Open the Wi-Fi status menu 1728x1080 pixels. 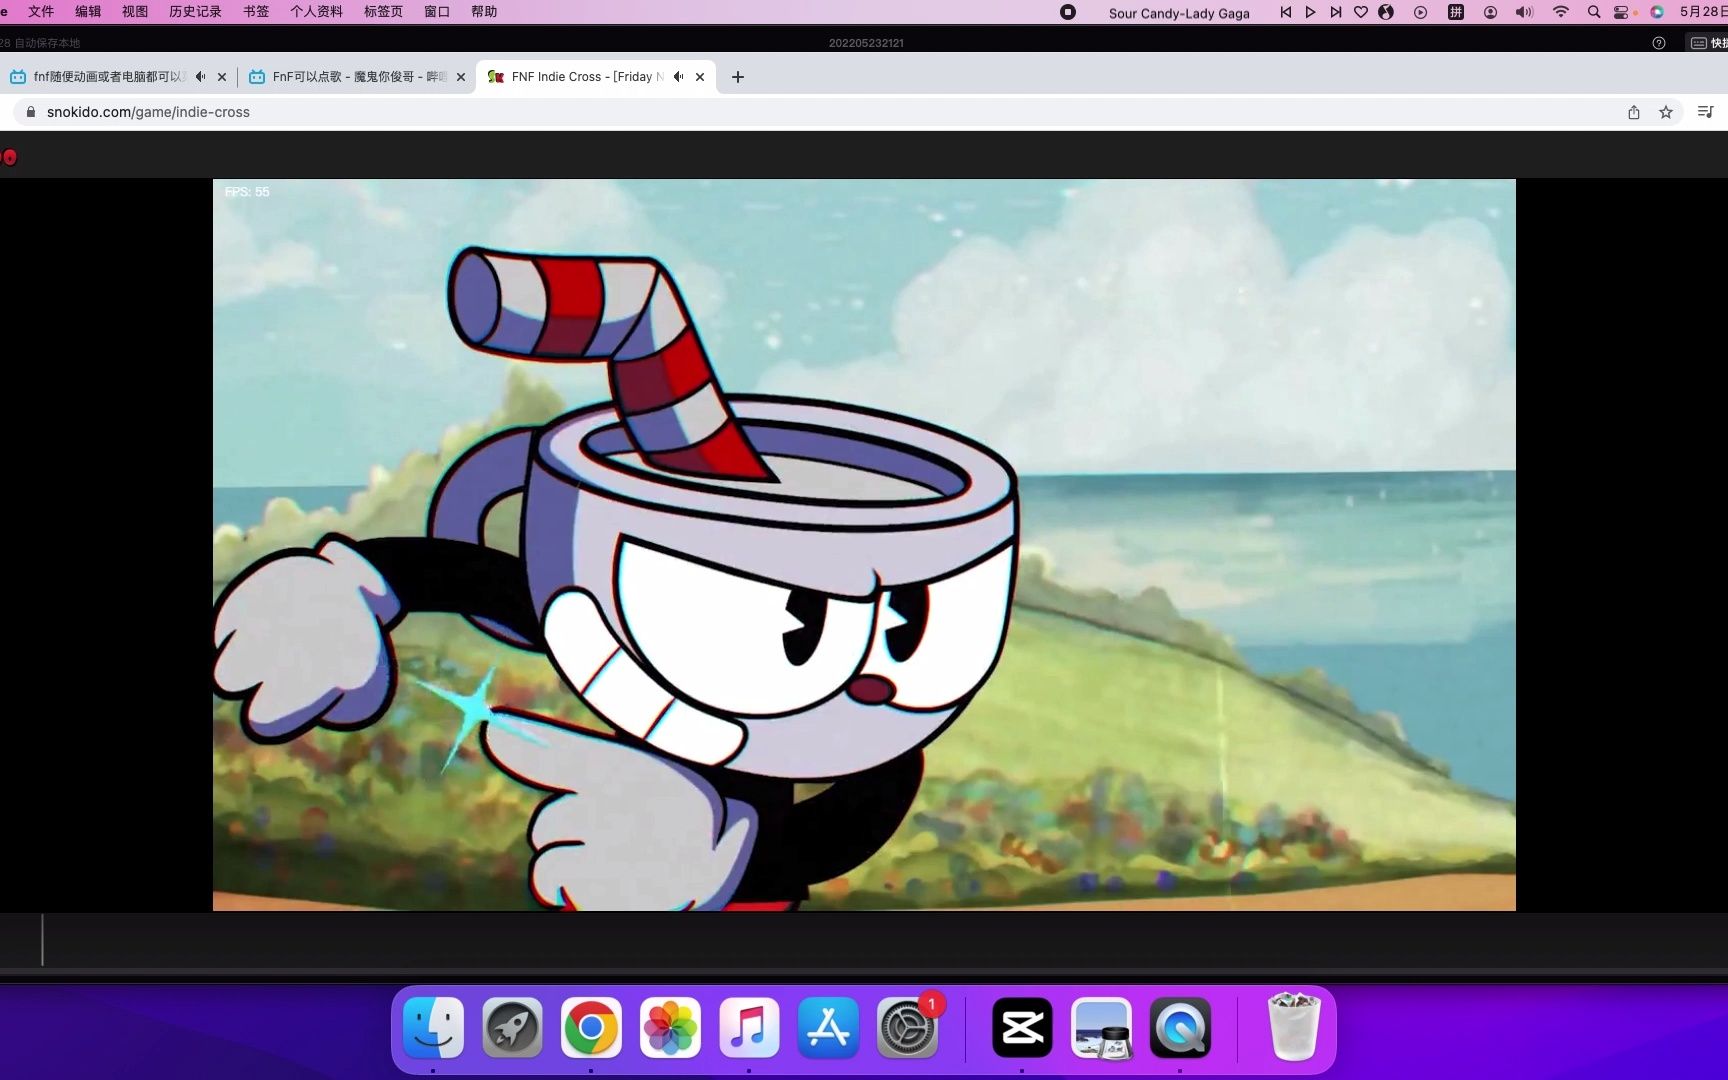tap(1560, 12)
